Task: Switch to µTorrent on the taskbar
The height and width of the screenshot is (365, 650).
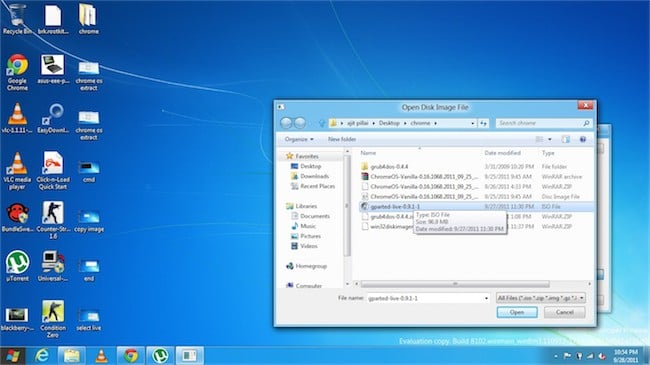Action: 160,356
